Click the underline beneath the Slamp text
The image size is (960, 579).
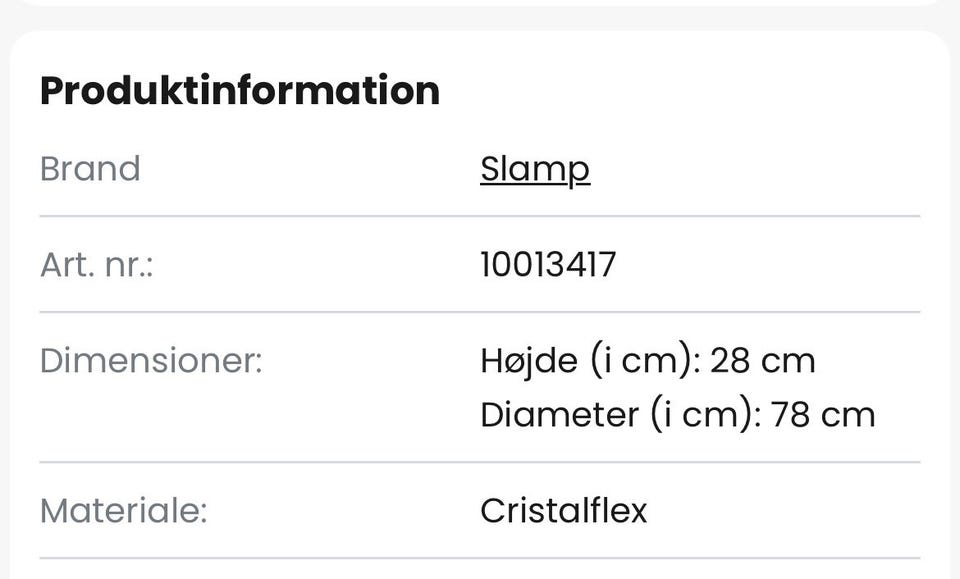point(535,185)
